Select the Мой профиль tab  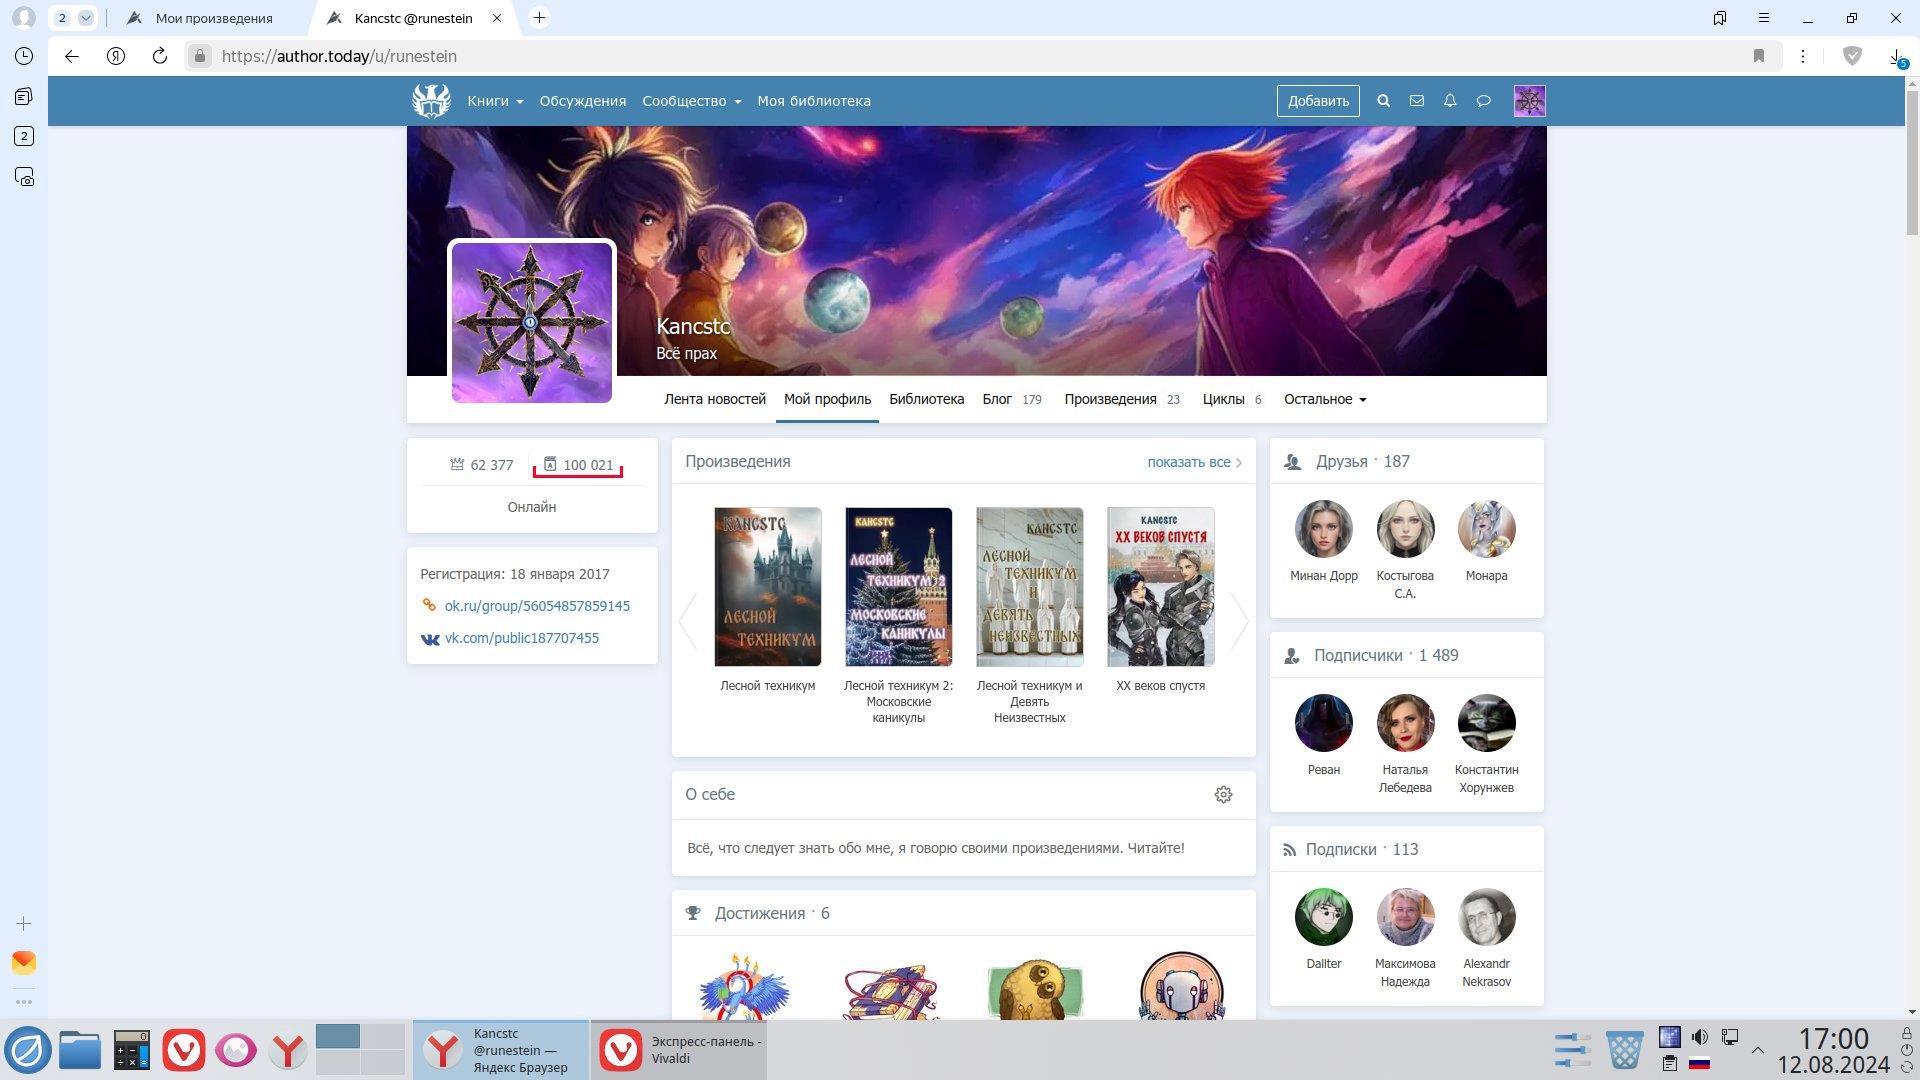[827, 399]
